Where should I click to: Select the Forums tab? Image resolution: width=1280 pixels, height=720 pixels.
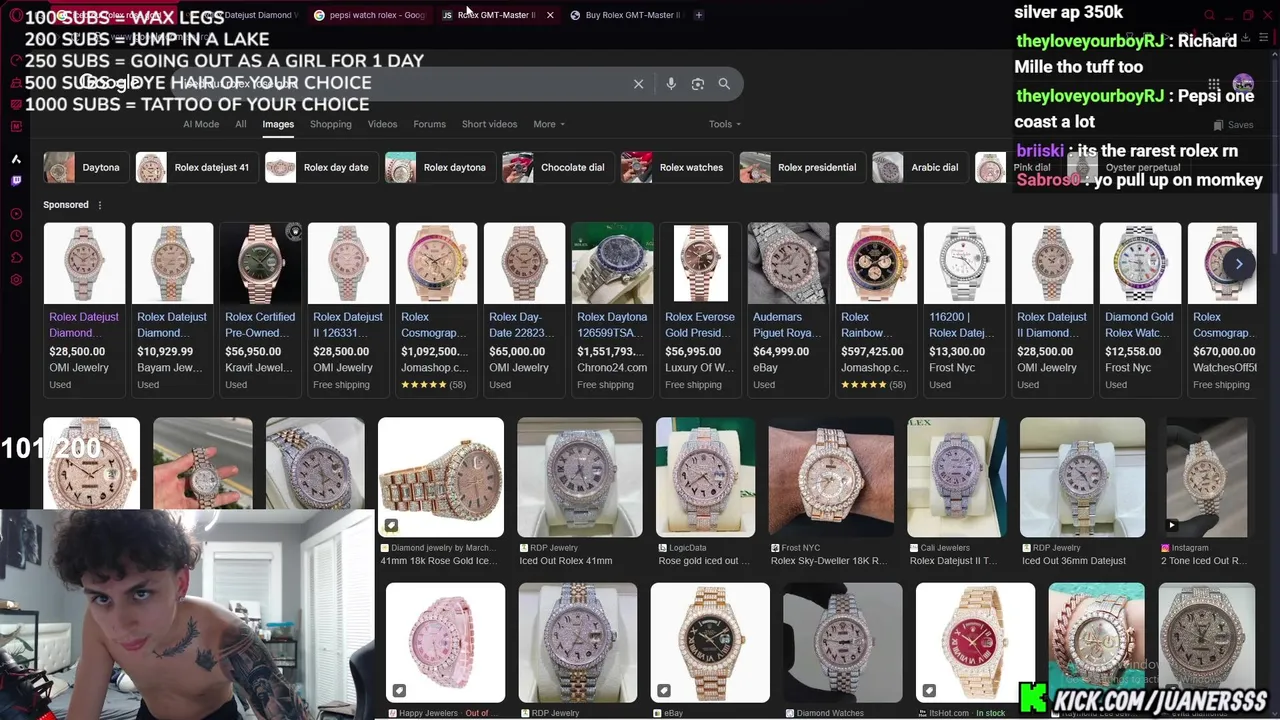pos(430,124)
